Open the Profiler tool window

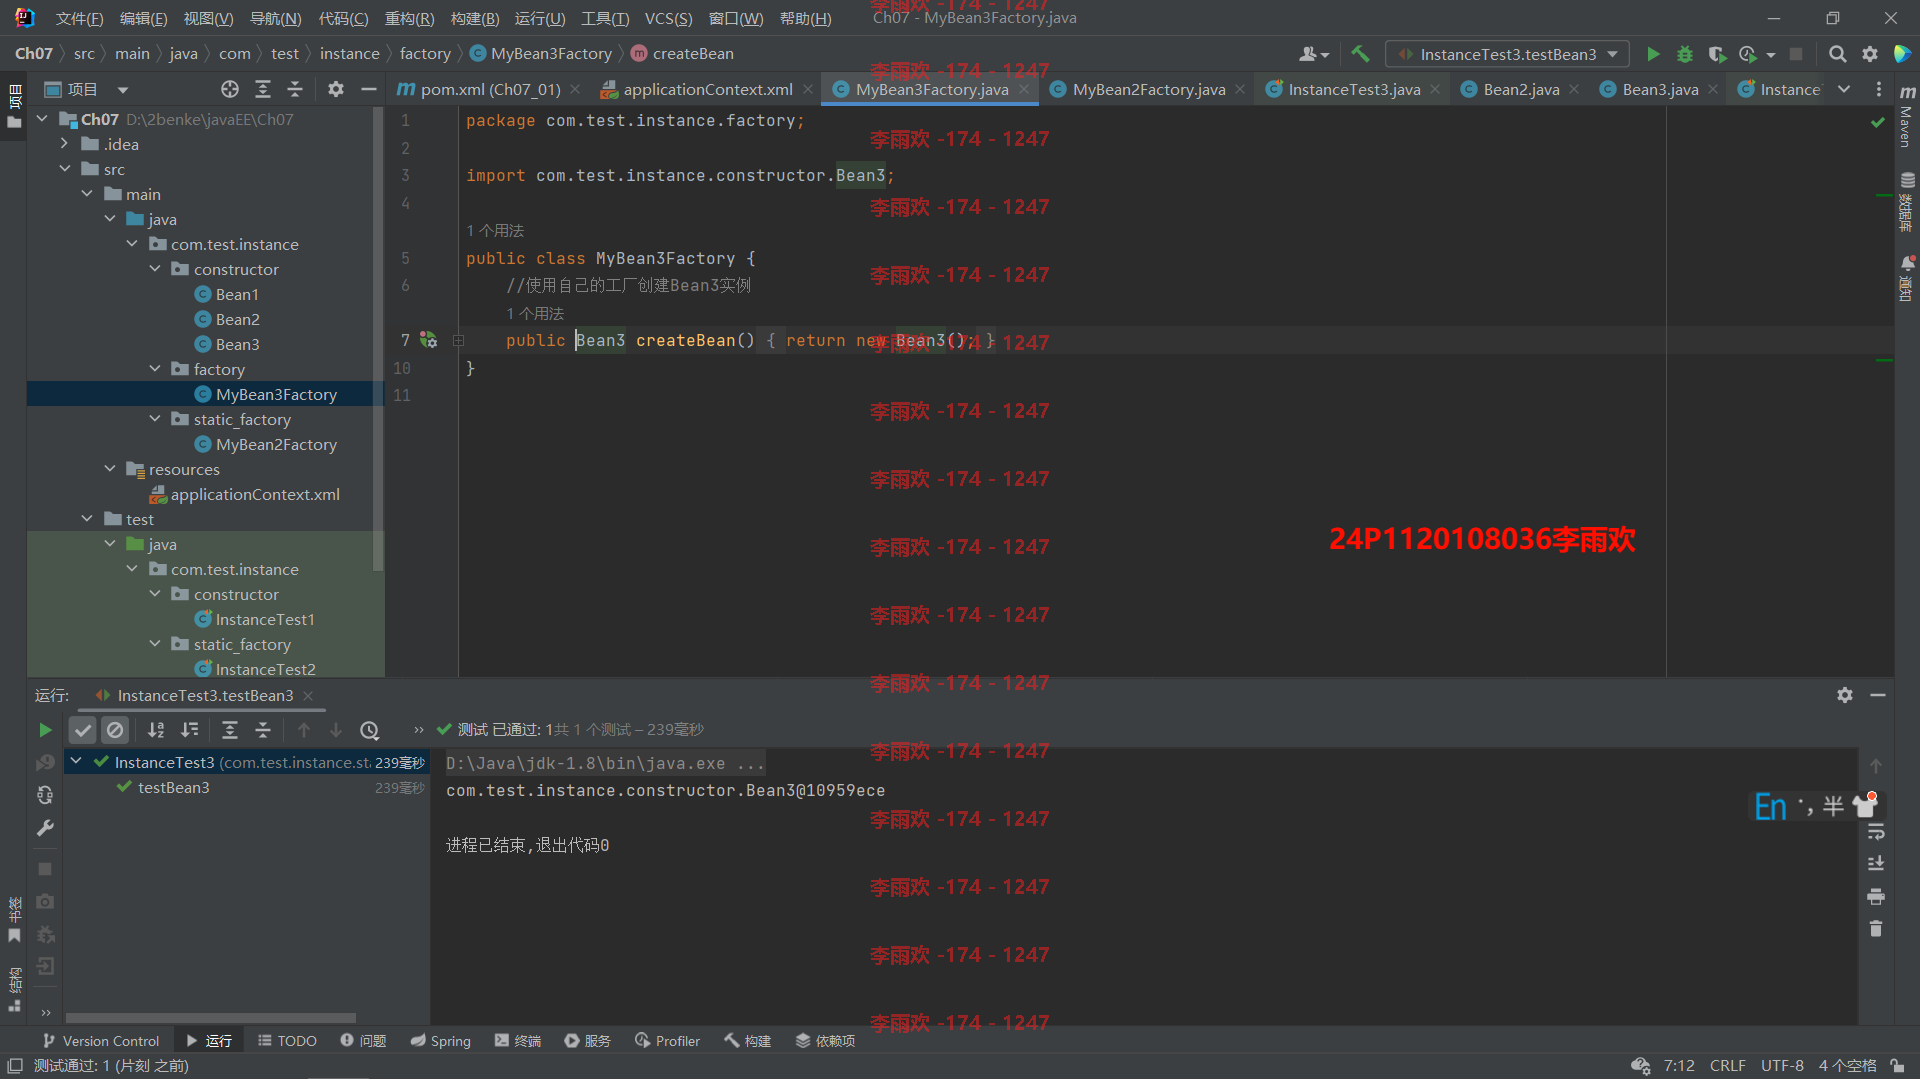coord(668,1041)
